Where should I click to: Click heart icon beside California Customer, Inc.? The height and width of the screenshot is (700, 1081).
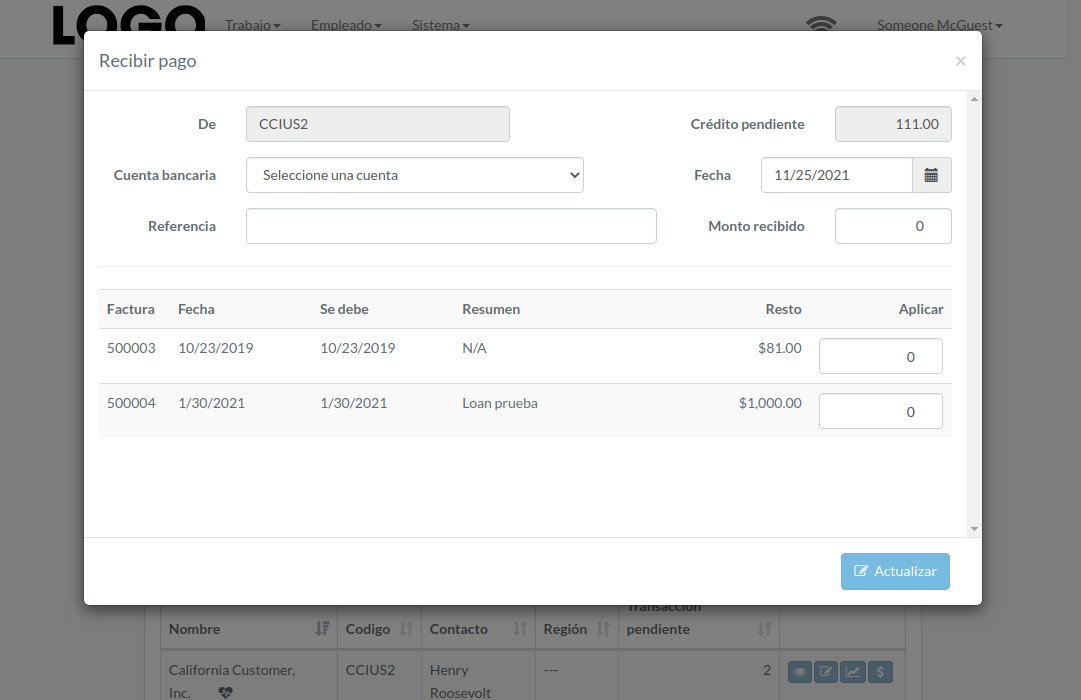pos(225,692)
